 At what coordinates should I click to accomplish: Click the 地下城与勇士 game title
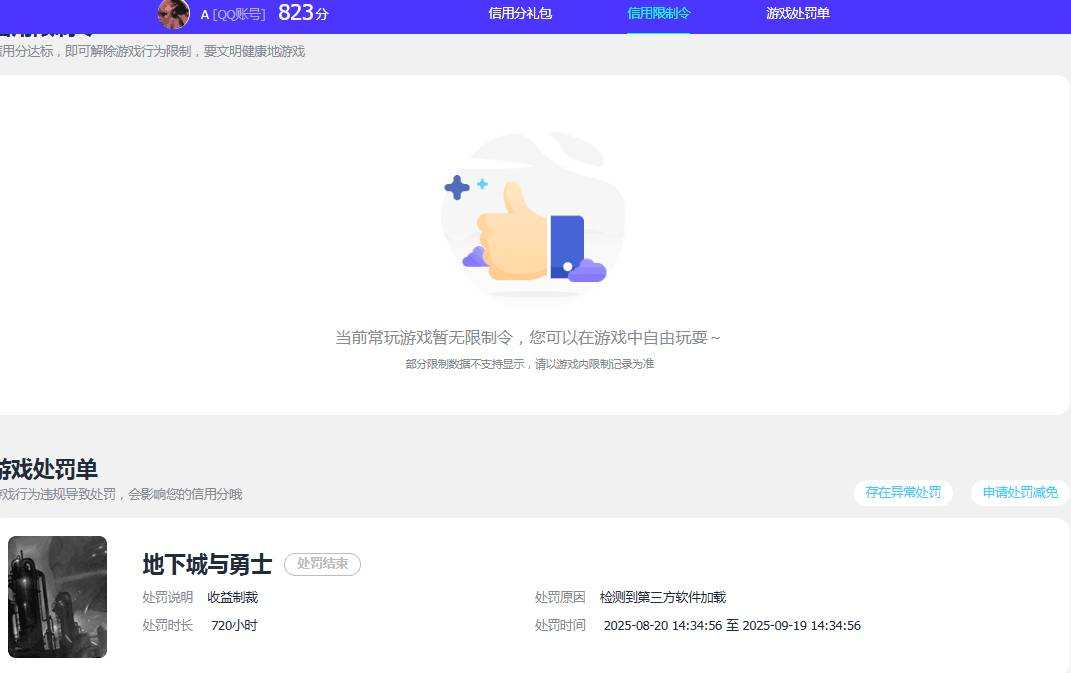207,564
